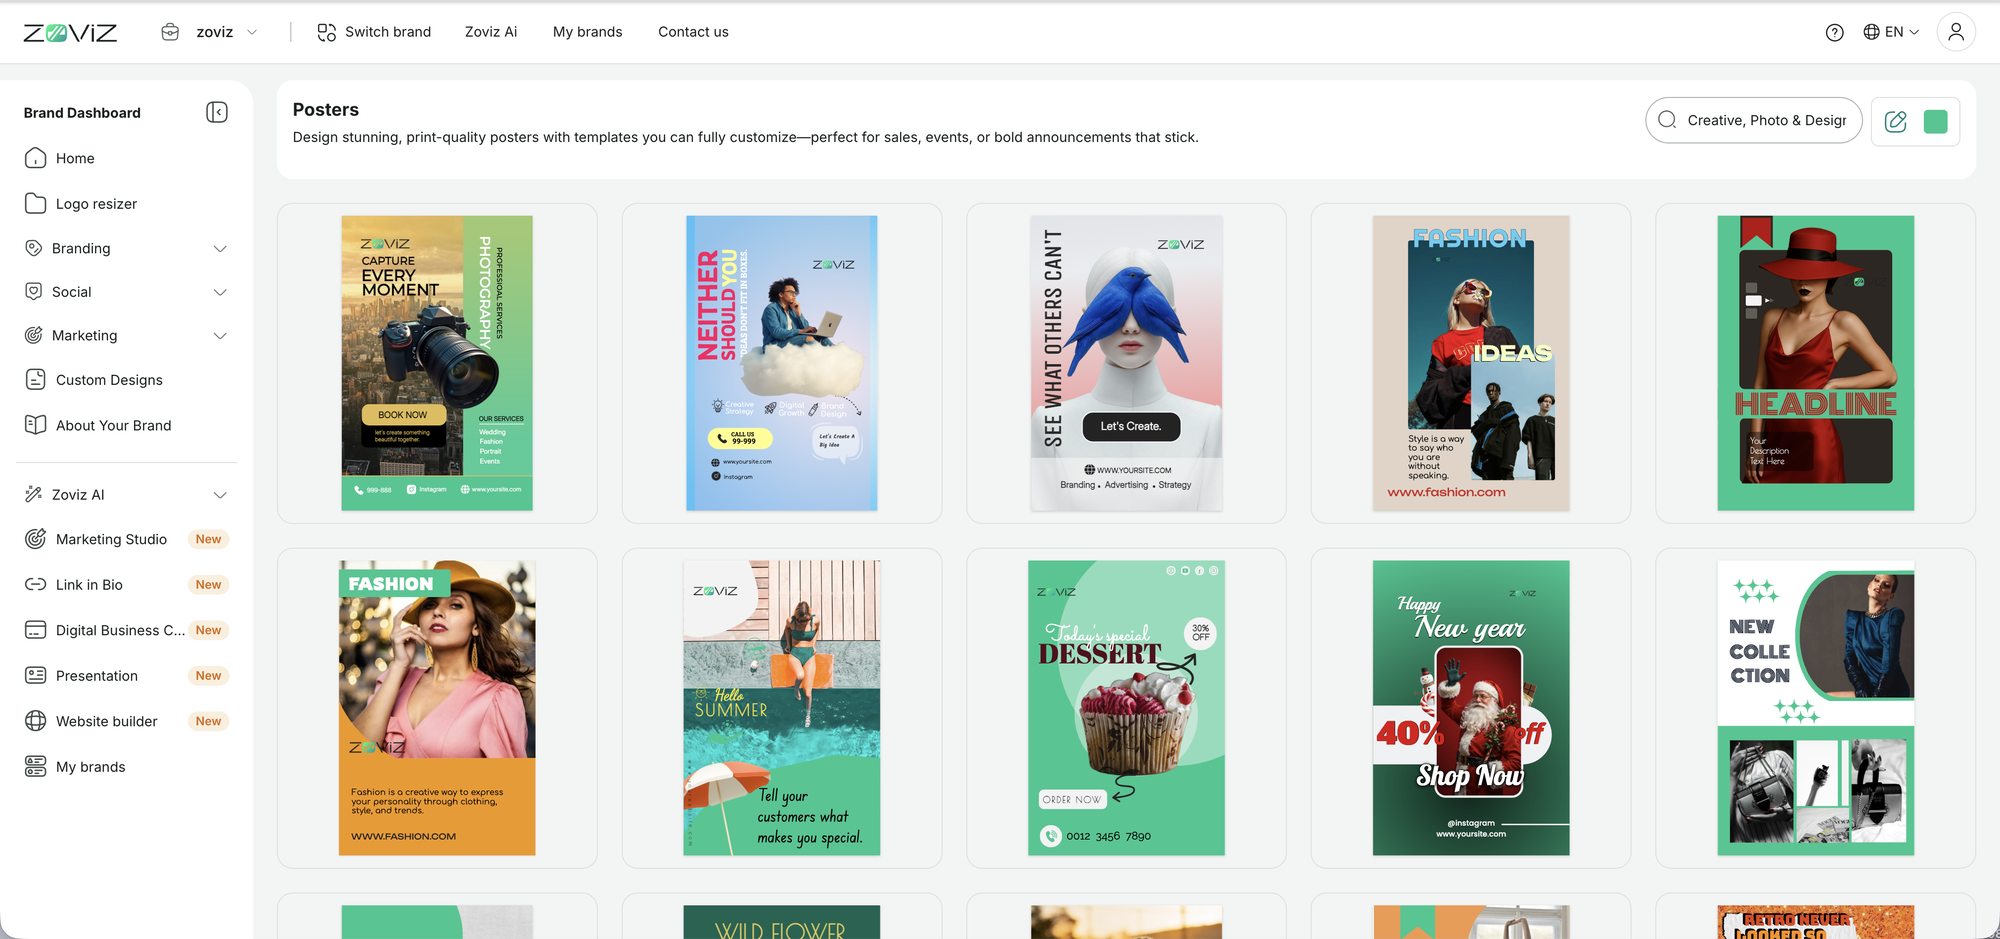2000x939 pixels.
Task: Expand the Branding section chevron
Action: tap(220, 248)
